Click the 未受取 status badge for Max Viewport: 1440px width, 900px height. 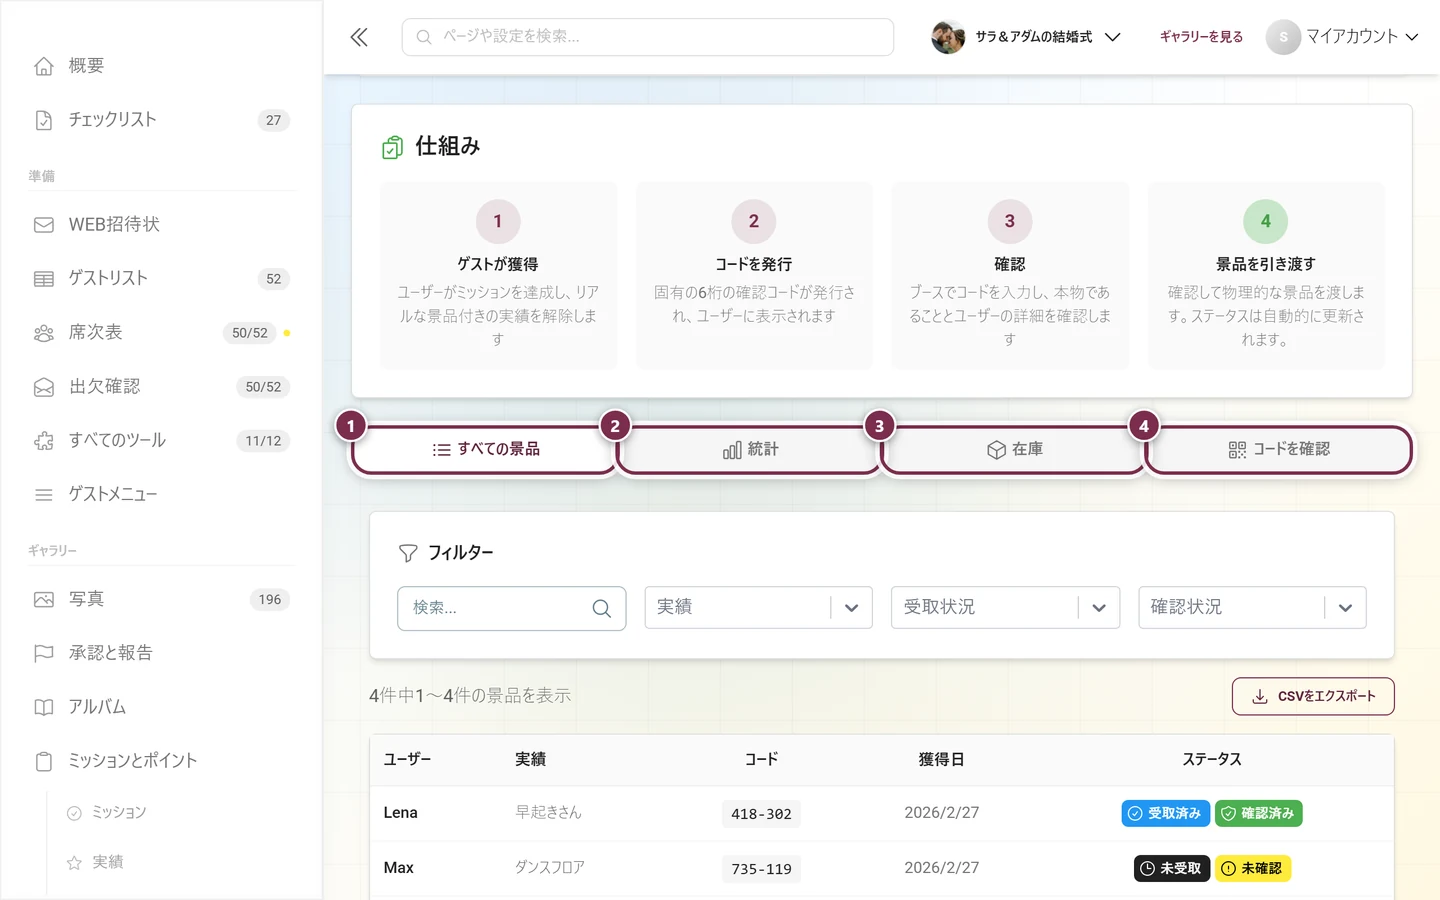coord(1172,869)
